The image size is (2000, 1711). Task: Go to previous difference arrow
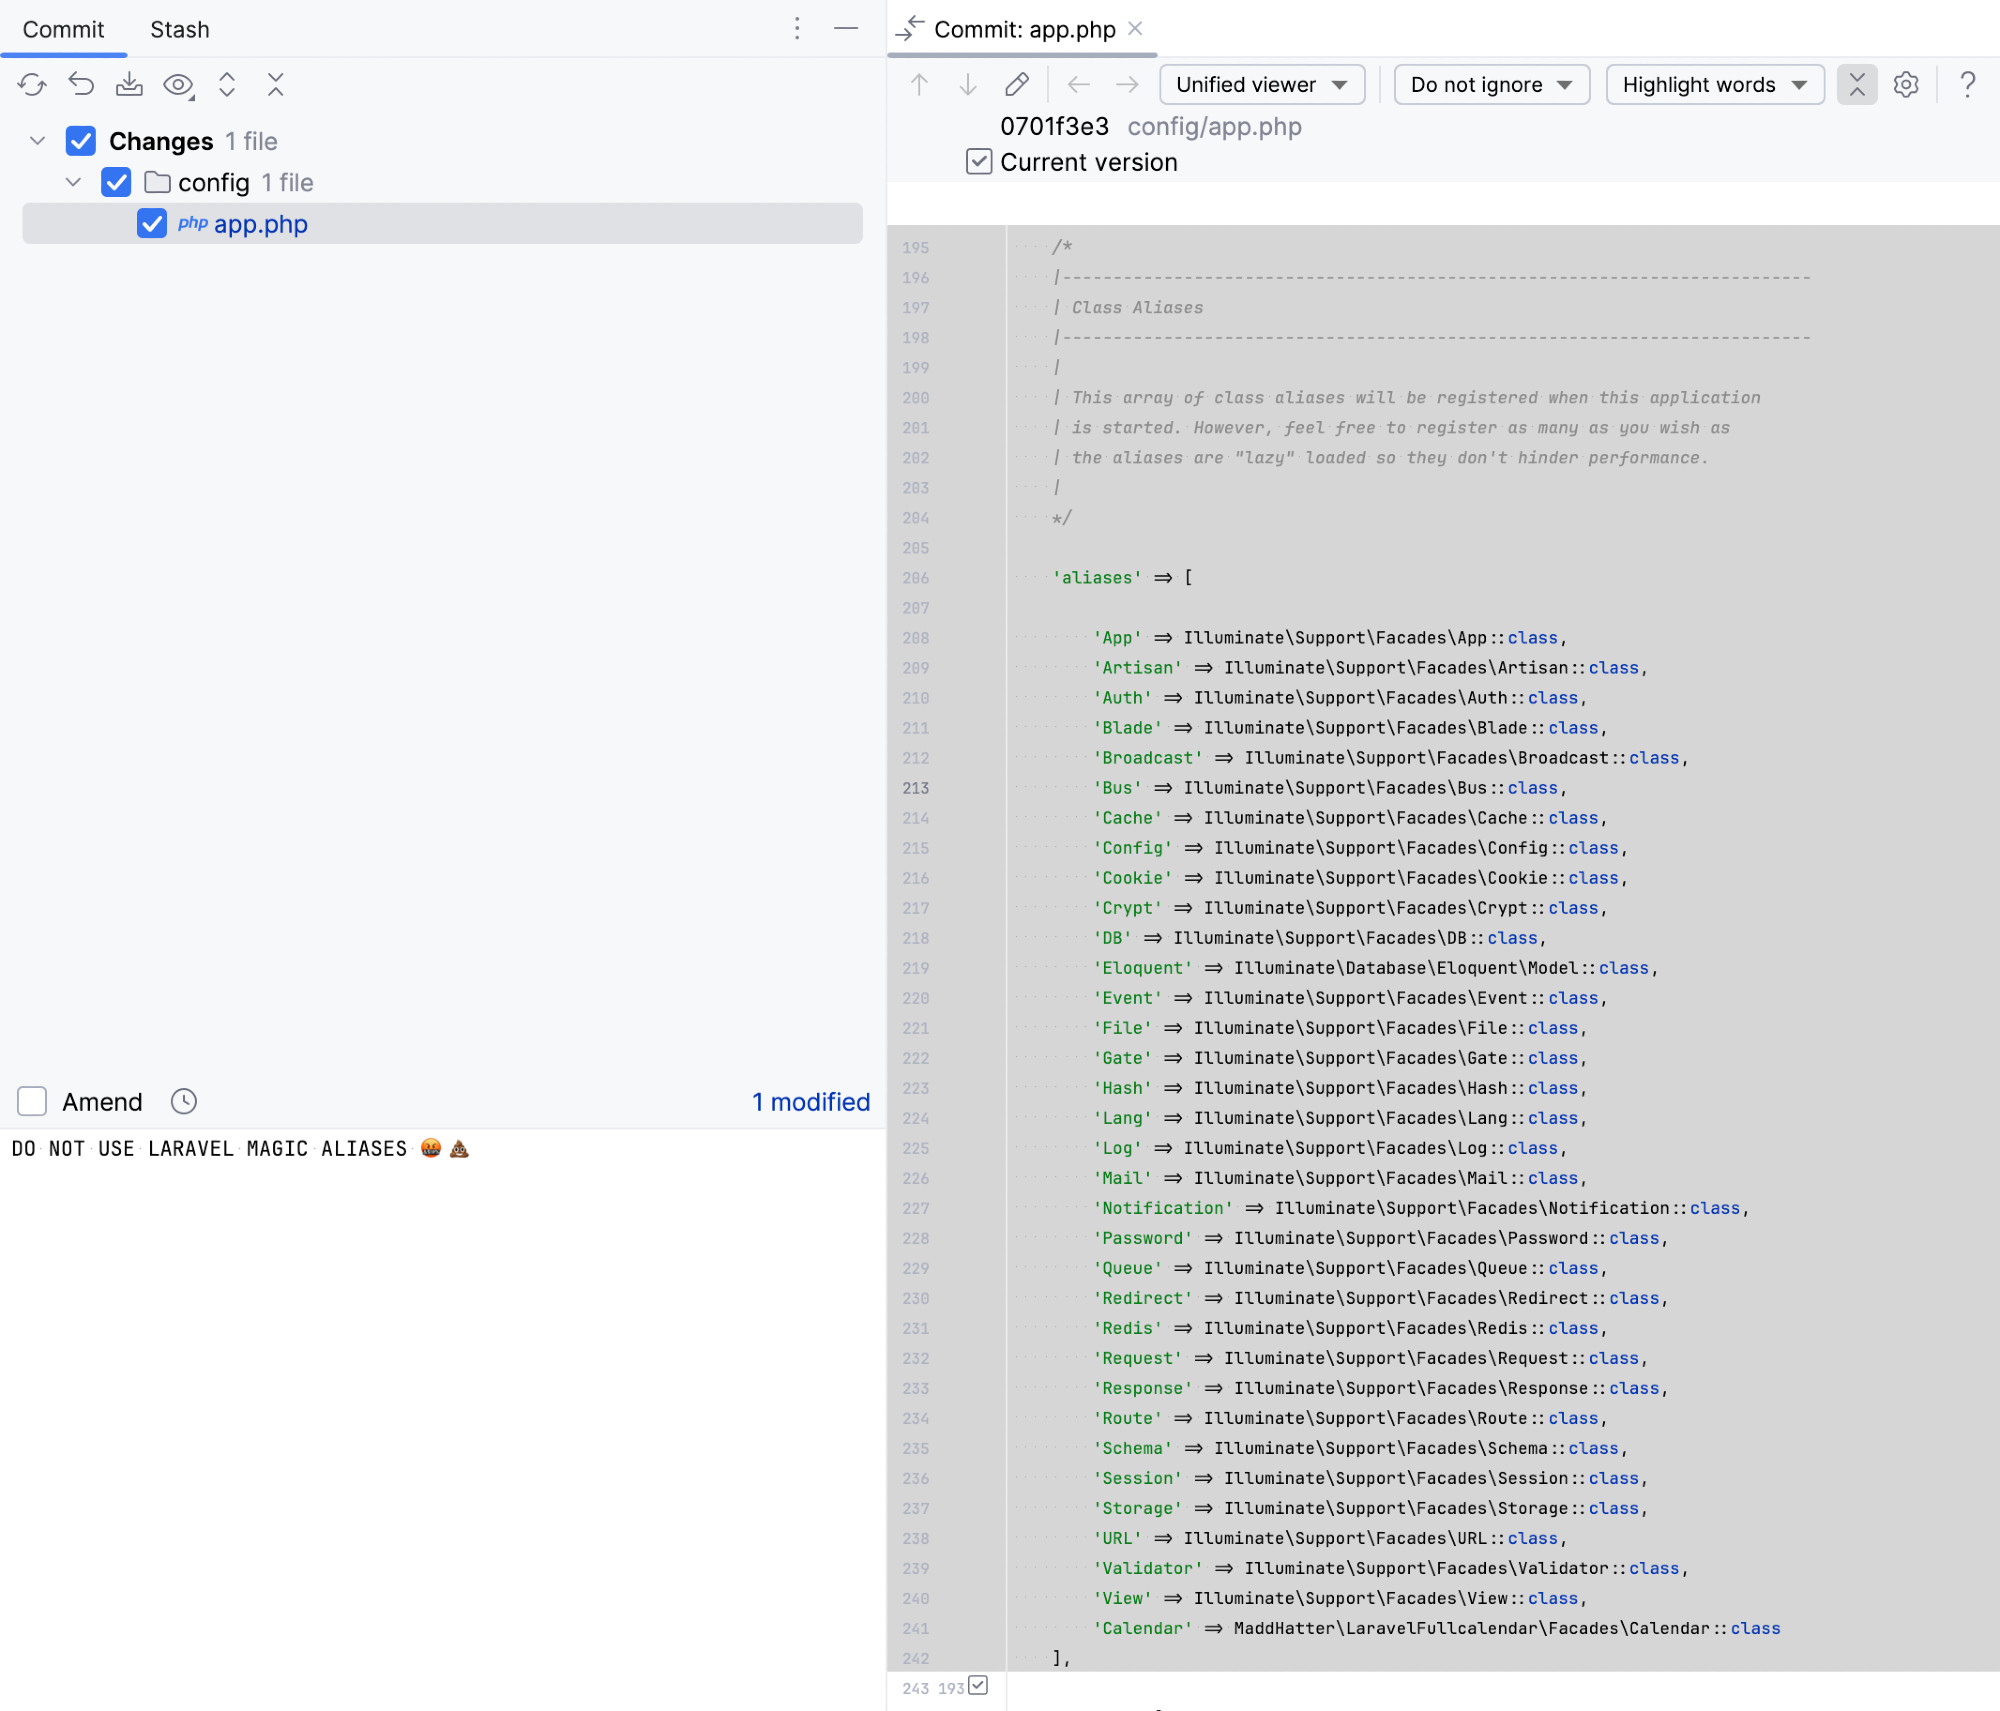[919, 85]
